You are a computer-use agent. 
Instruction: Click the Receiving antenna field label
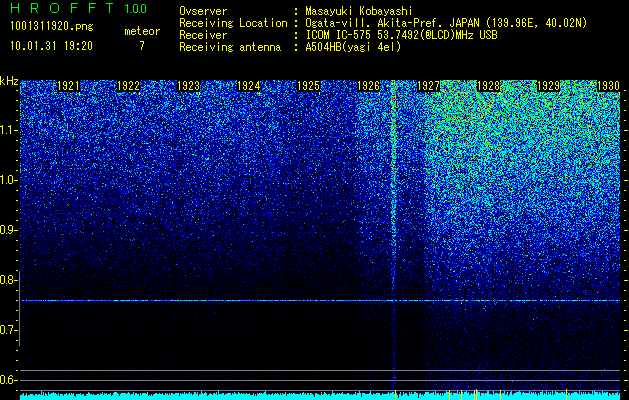(x=230, y=47)
